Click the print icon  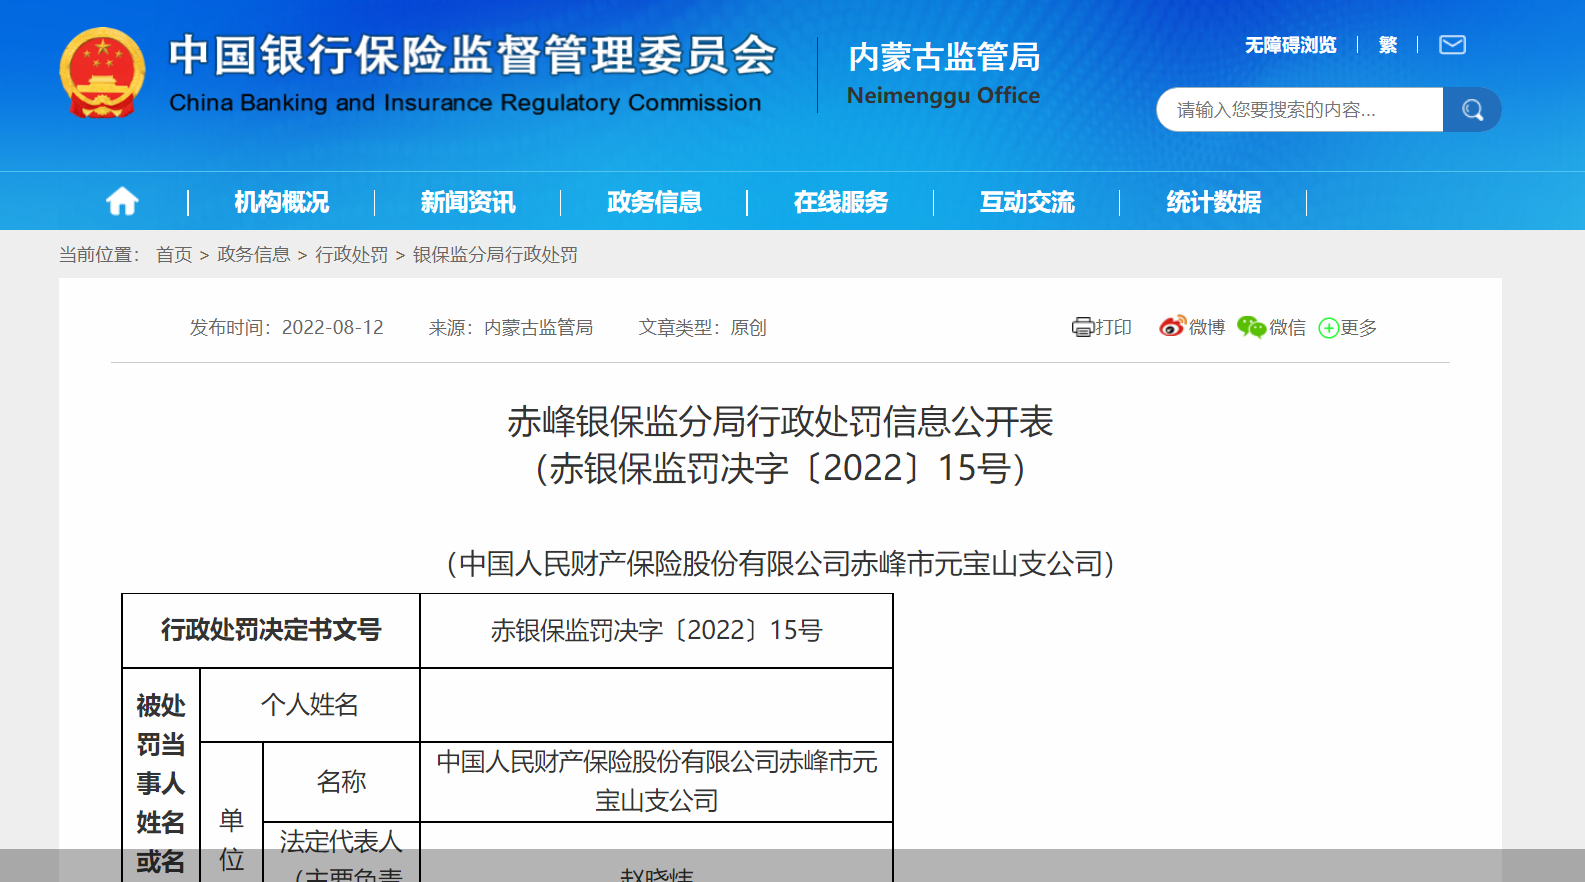point(1082,327)
